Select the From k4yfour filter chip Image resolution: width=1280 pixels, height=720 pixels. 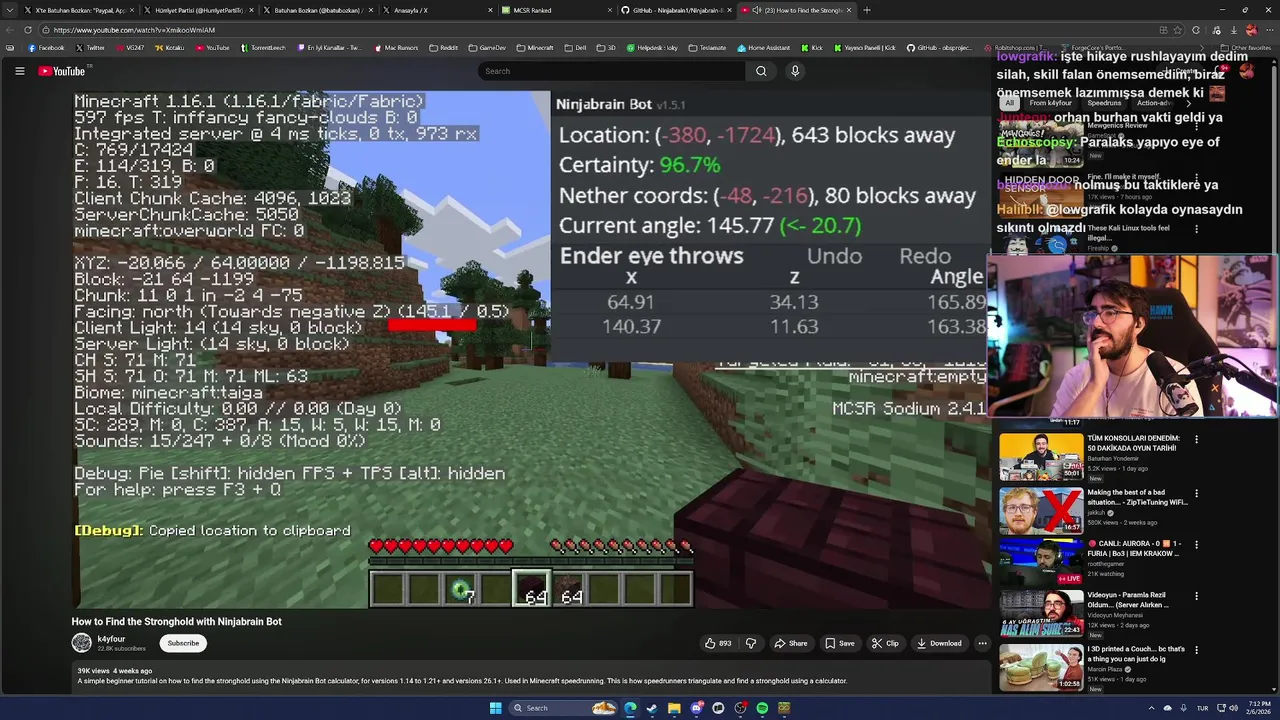tap(1050, 103)
